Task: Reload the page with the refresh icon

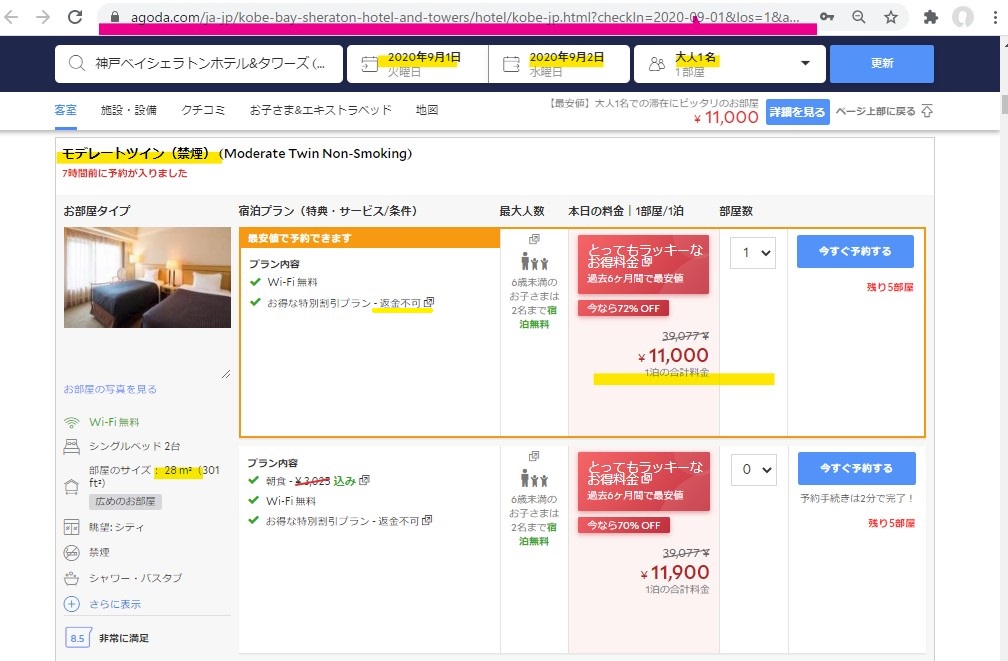Action: coord(75,17)
